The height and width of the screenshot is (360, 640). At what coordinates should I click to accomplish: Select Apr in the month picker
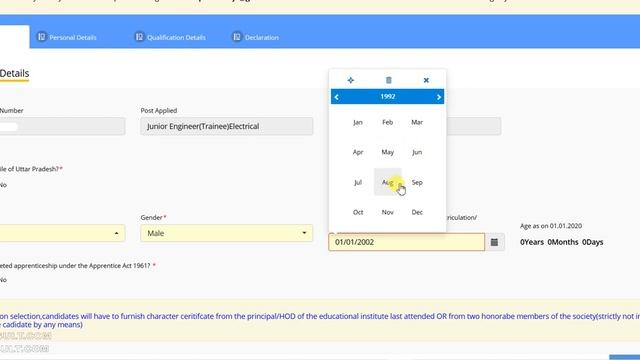coord(358,152)
